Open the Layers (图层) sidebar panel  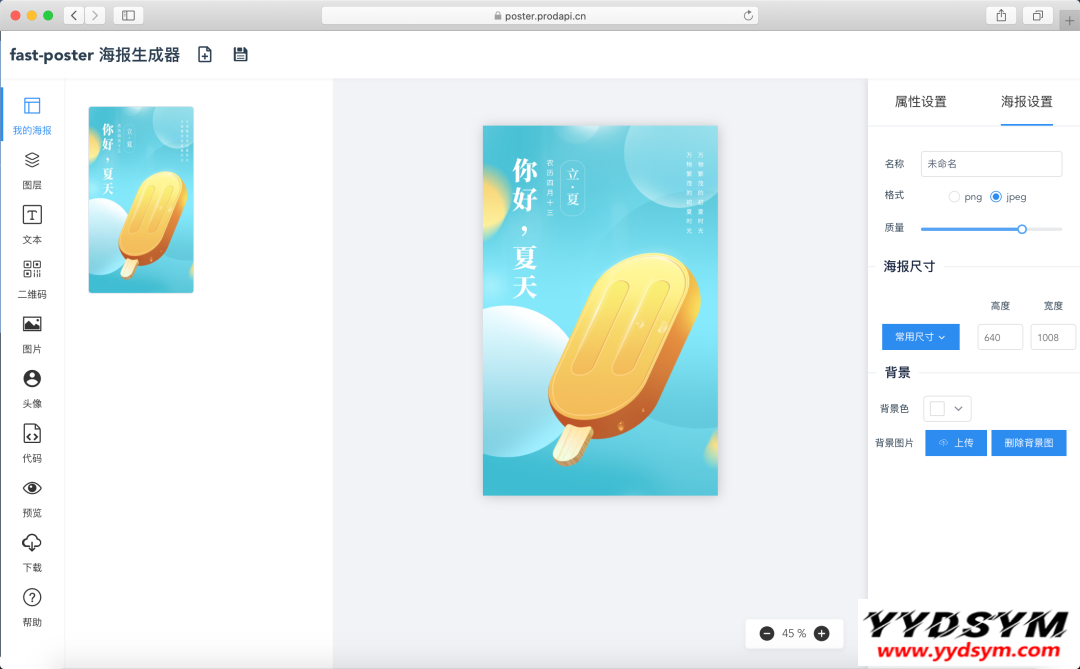click(x=32, y=168)
